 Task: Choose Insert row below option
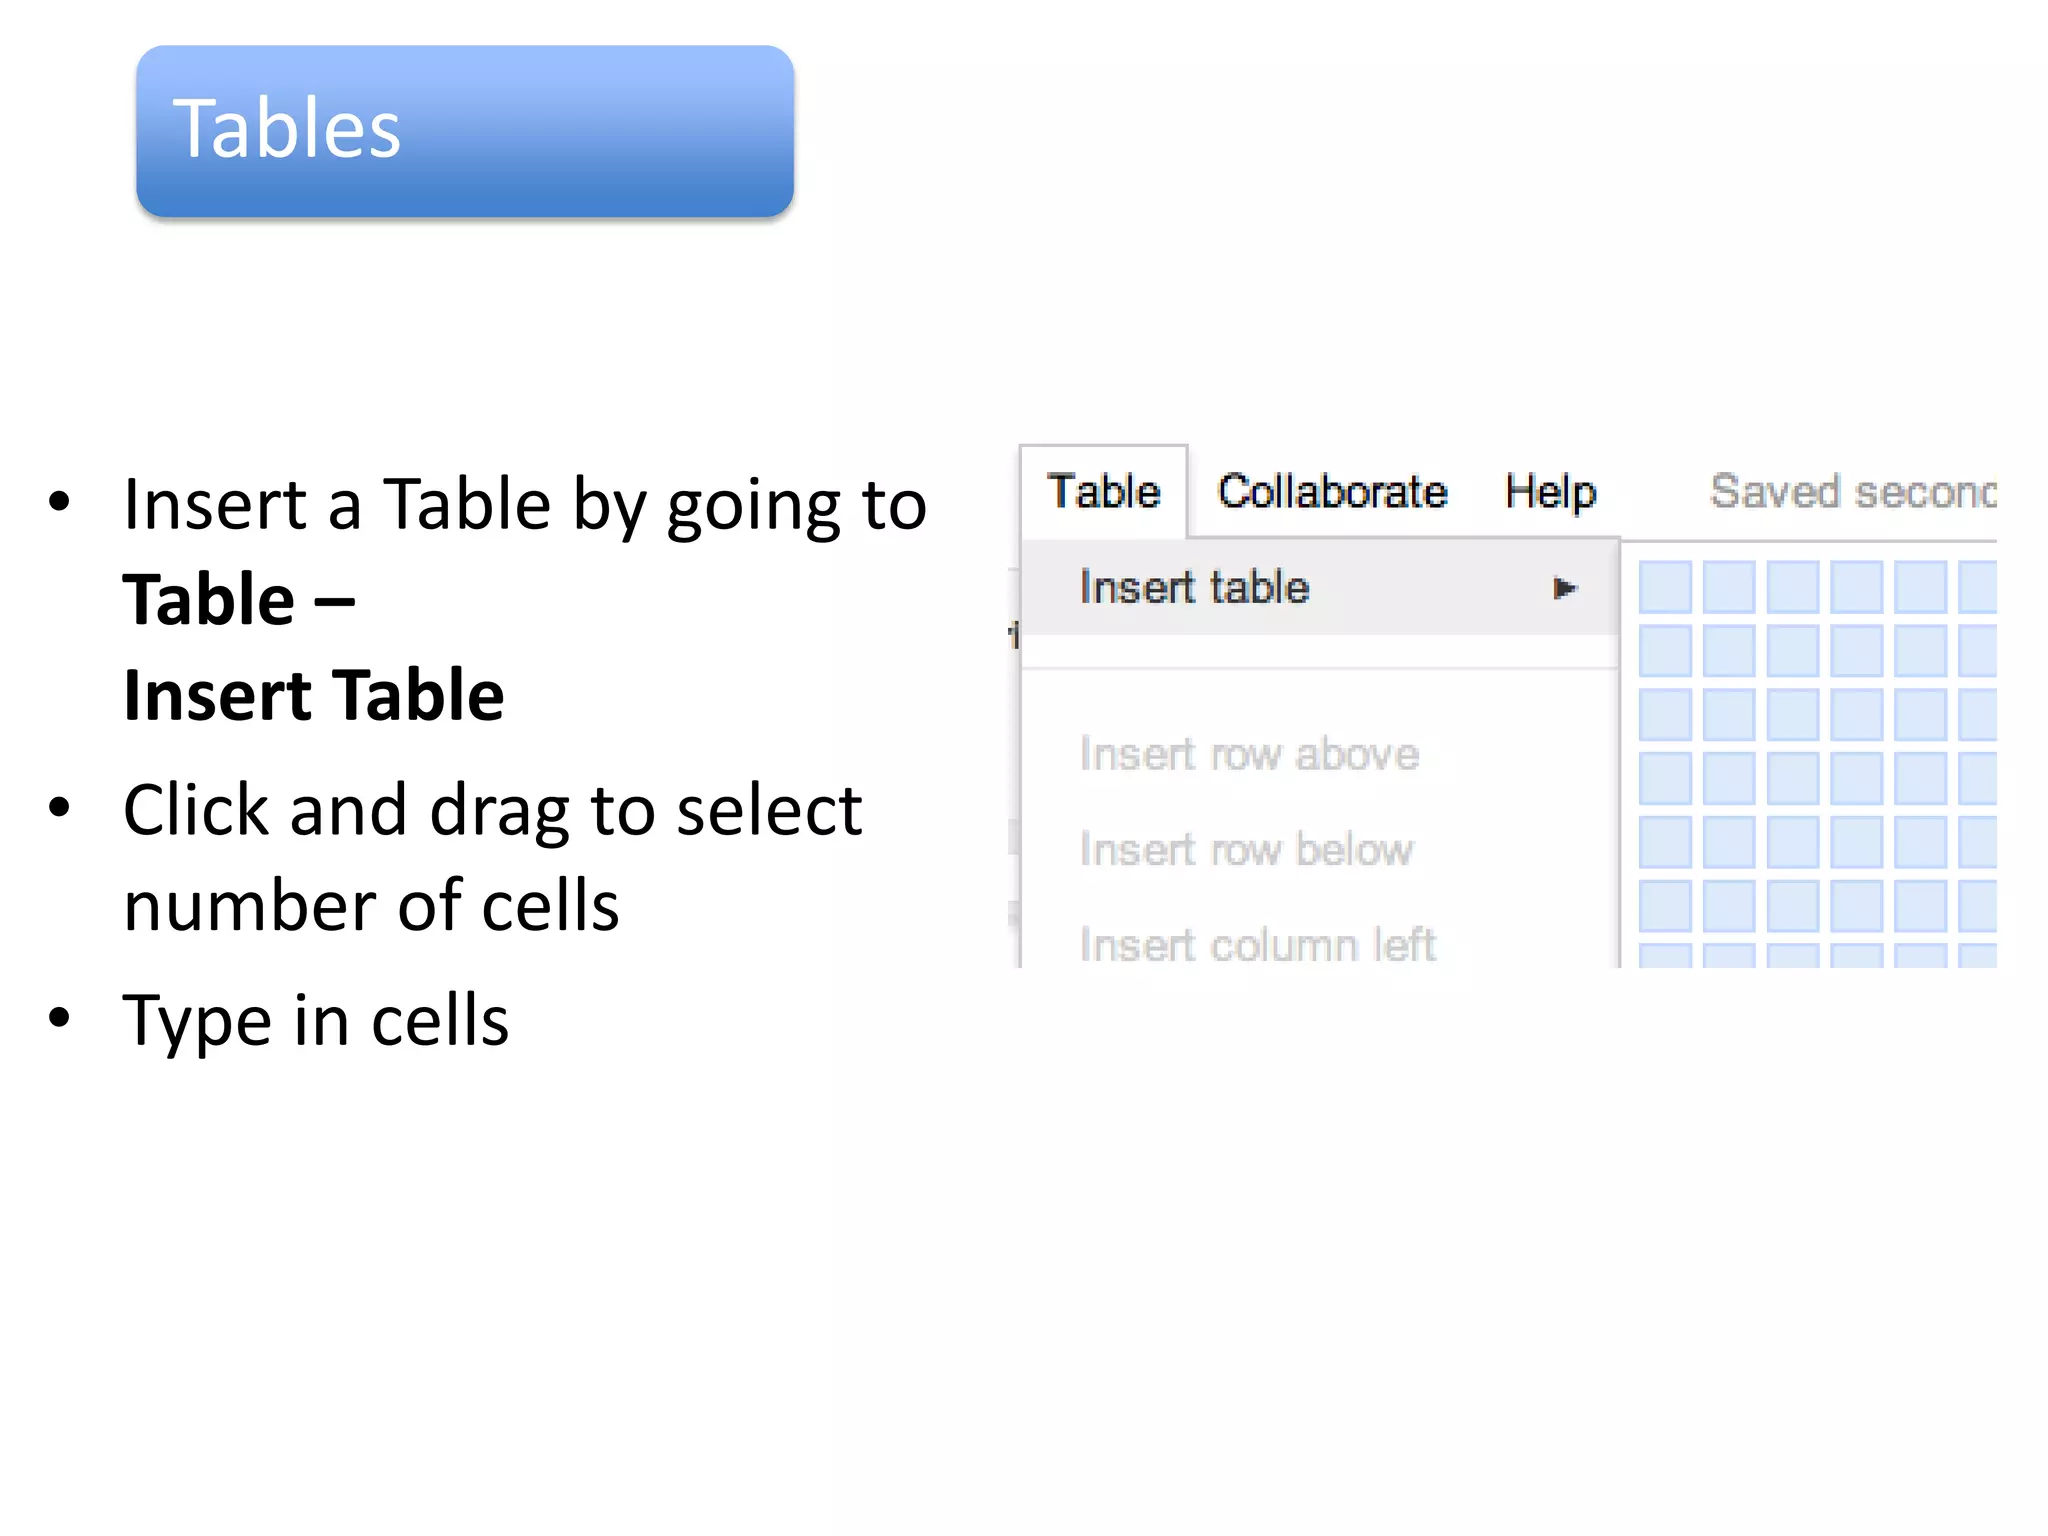tap(1246, 850)
